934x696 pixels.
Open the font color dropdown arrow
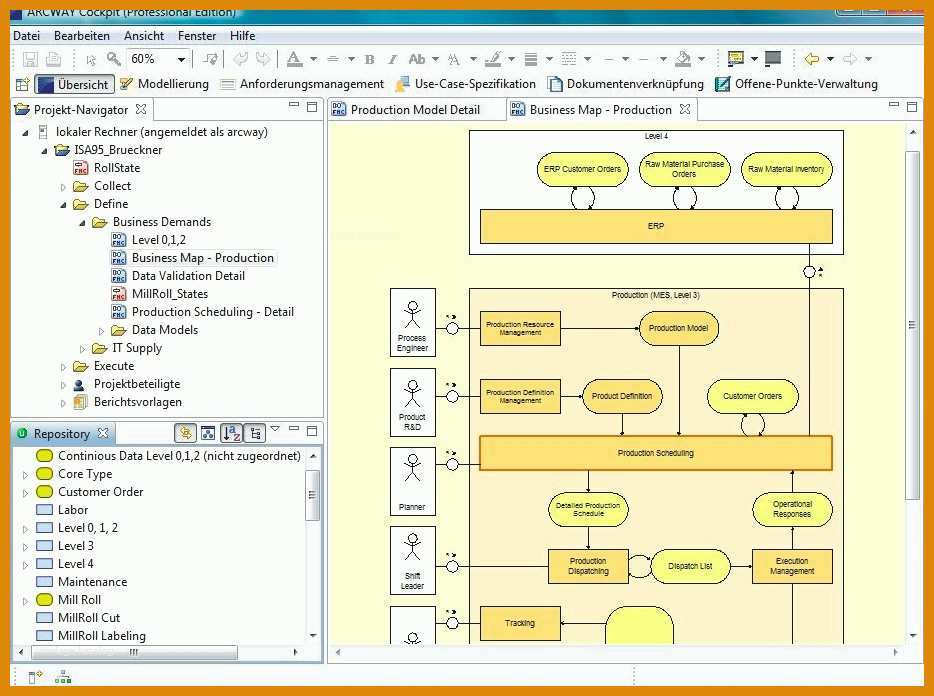(x=313, y=59)
